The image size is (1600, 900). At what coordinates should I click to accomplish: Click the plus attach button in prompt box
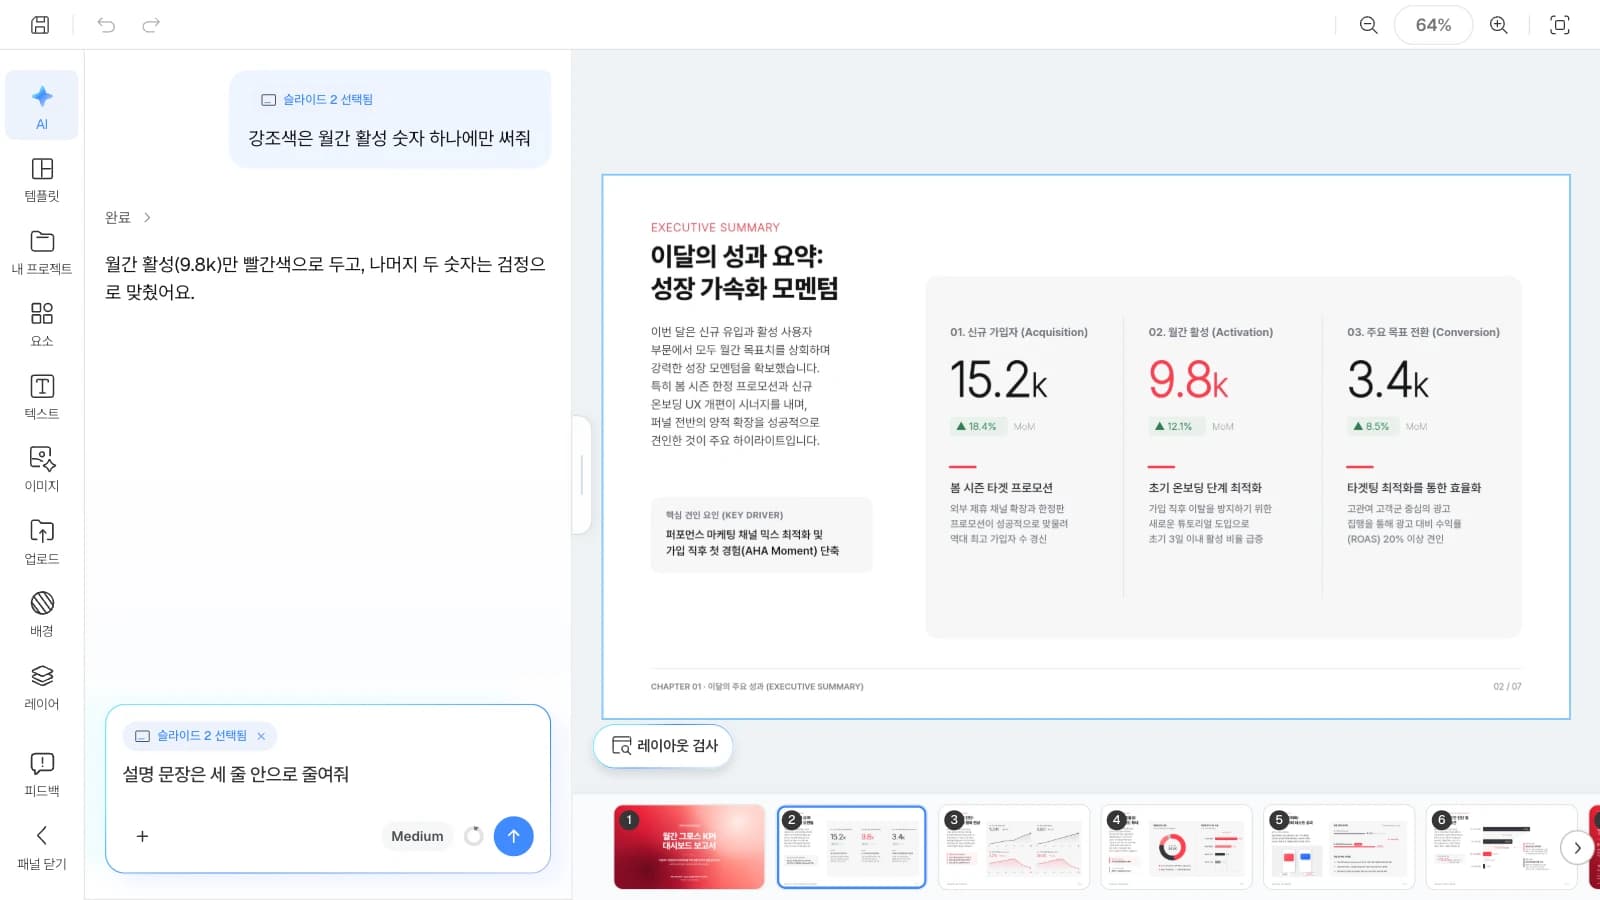click(x=142, y=836)
